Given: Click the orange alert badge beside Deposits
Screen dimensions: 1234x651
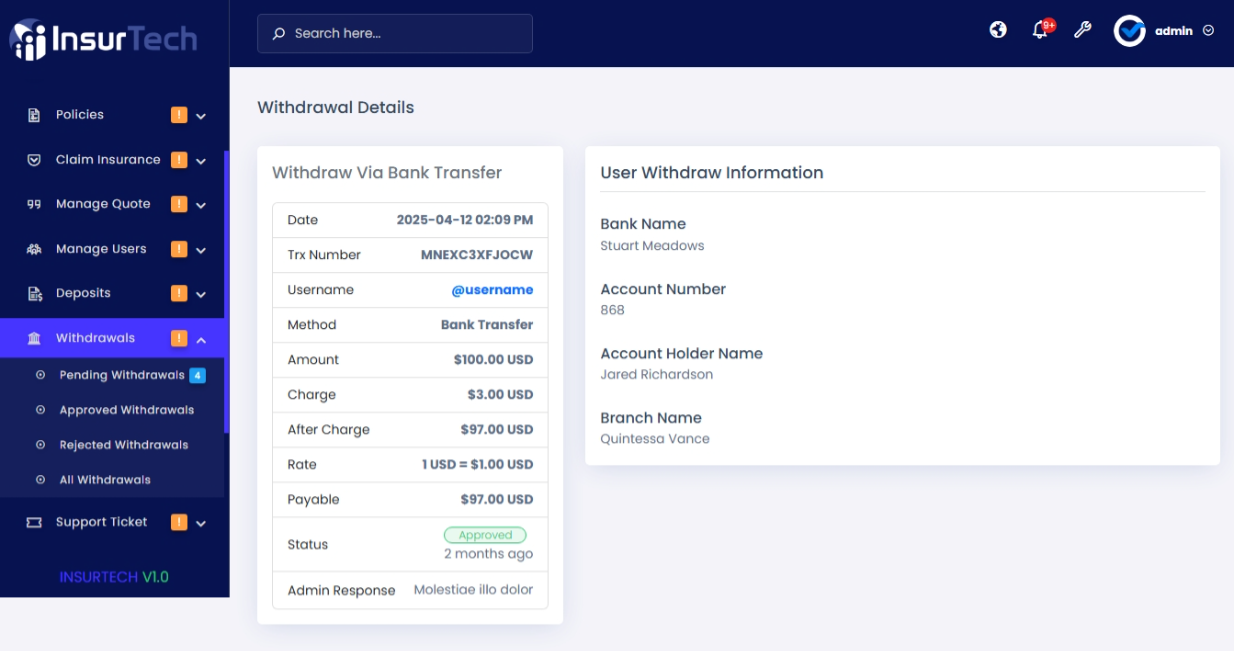Looking at the screenshot, I should tap(179, 293).
